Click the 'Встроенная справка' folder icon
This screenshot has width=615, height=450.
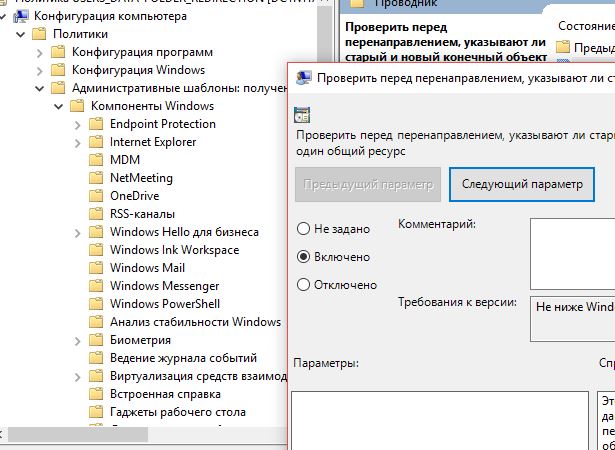tap(96, 394)
